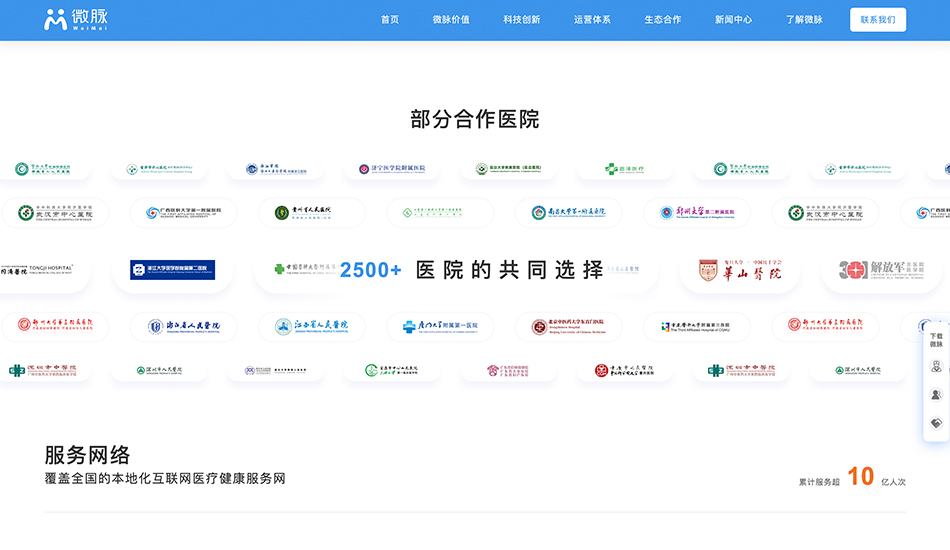Click the 浙江大学医学院附属第二医院 blue logo
Image resolution: width=950 pixels, height=550 pixels.
tap(172, 270)
